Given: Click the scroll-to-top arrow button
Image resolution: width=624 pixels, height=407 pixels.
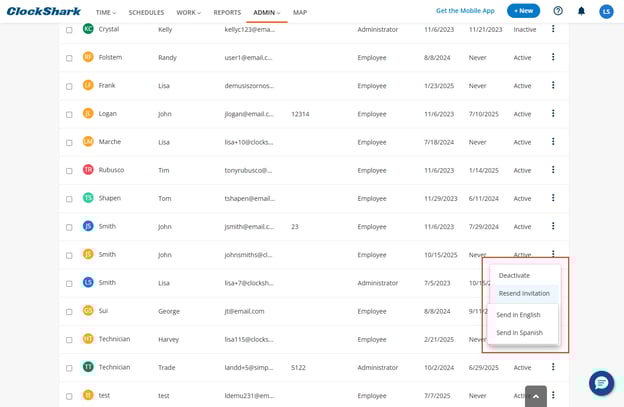Looking at the screenshot, I should tap(536, 396).
